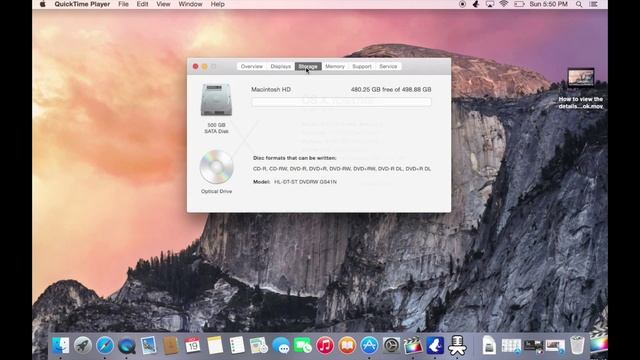Viewport: 640px width, 360px height.
Task: Click the Macintosh HD storage usage bar
Action: point(341,102)
